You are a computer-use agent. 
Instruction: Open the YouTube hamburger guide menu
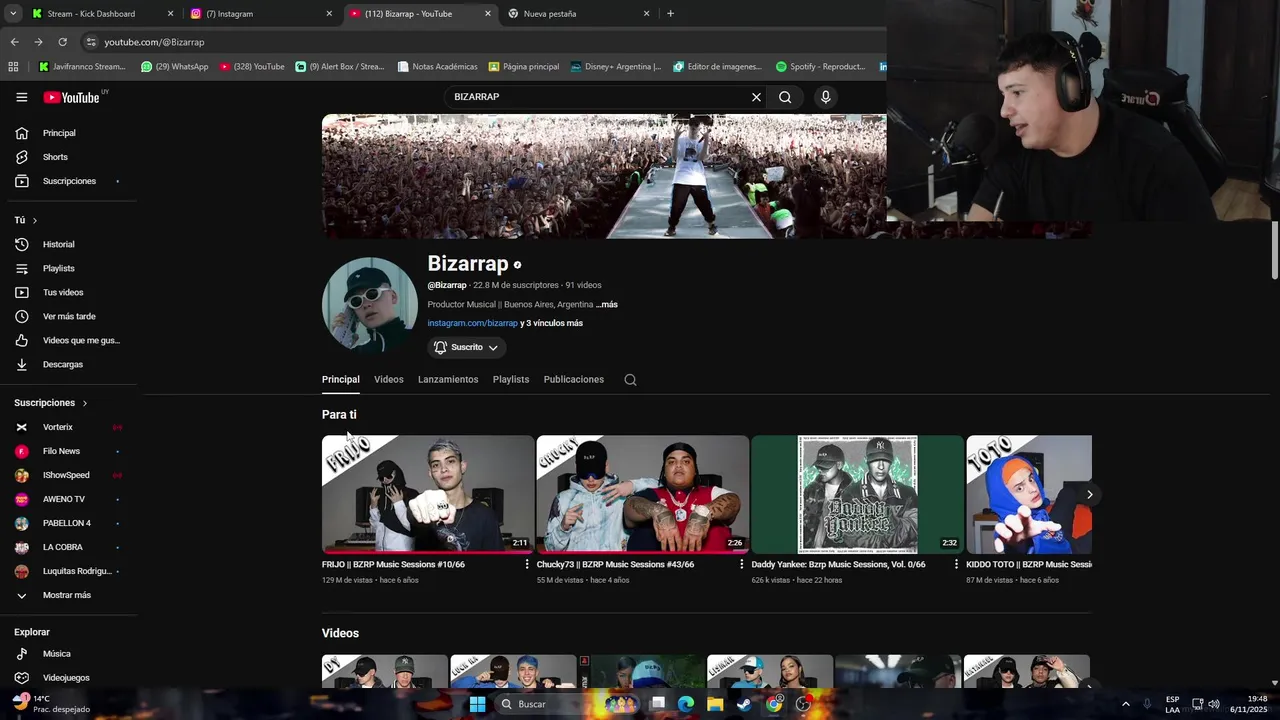coord(21,97)
